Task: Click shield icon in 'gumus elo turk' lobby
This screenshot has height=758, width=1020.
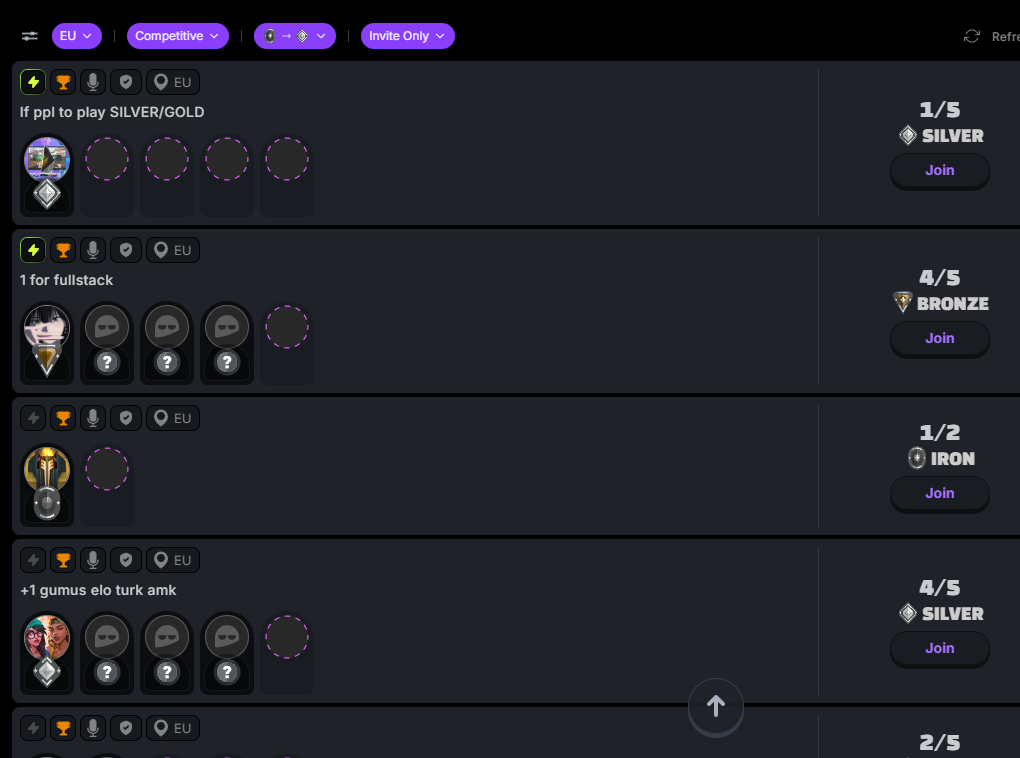Action: tap(126, 560)
